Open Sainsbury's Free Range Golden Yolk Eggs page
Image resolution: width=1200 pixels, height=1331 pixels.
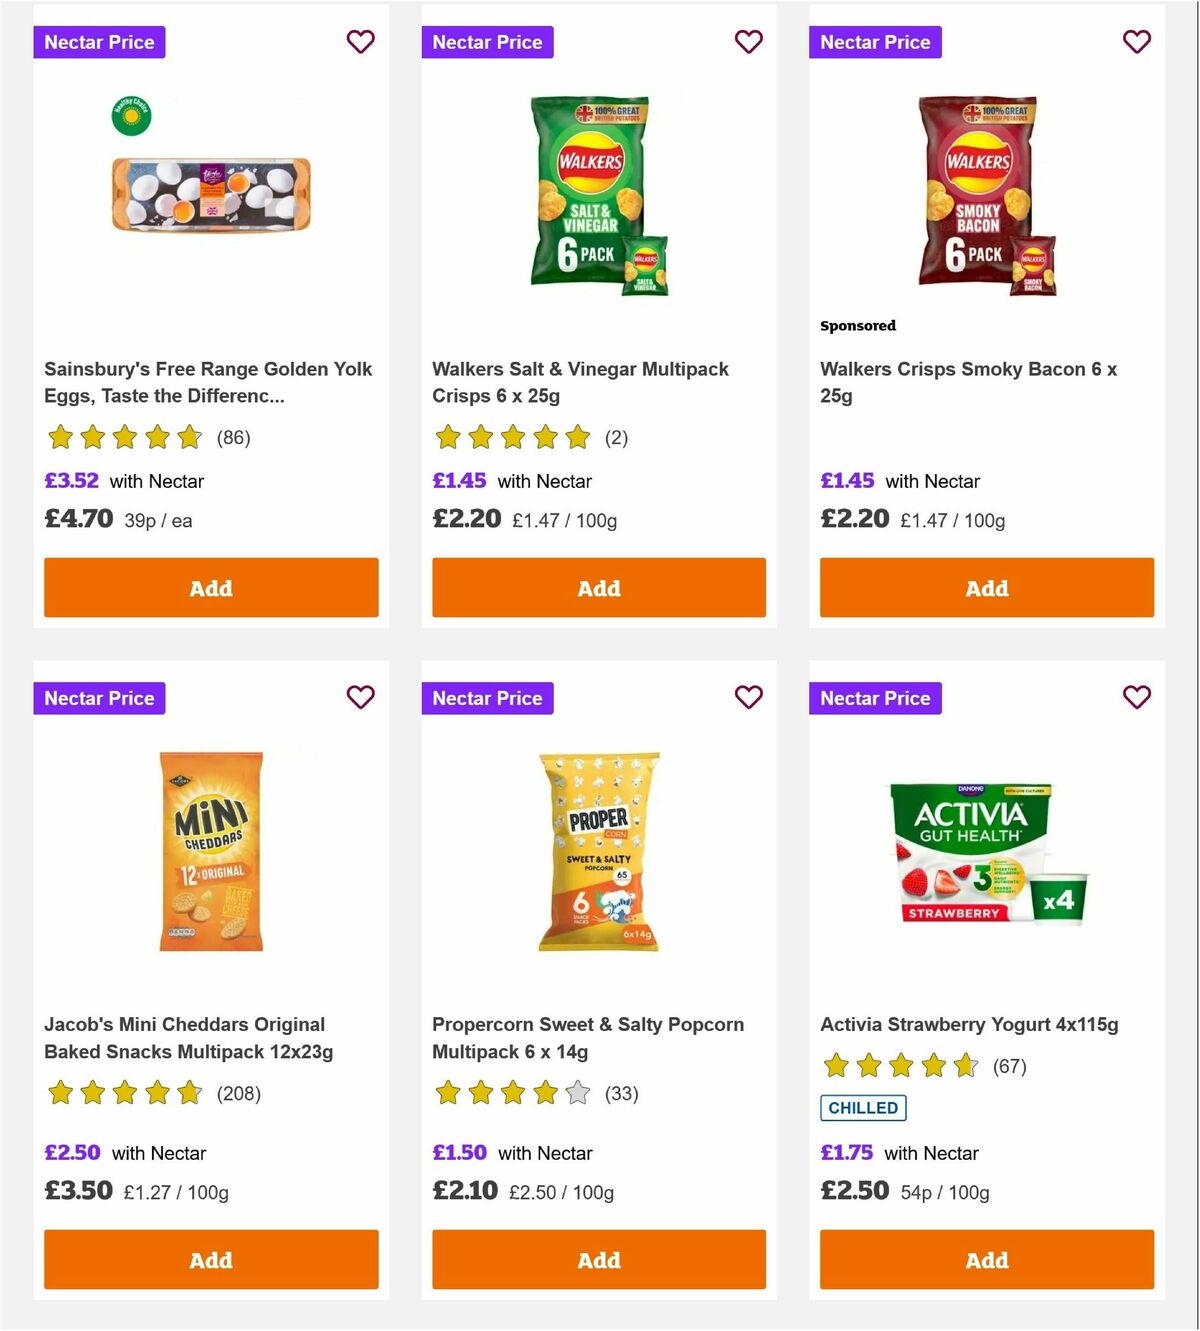pos(208,382)
